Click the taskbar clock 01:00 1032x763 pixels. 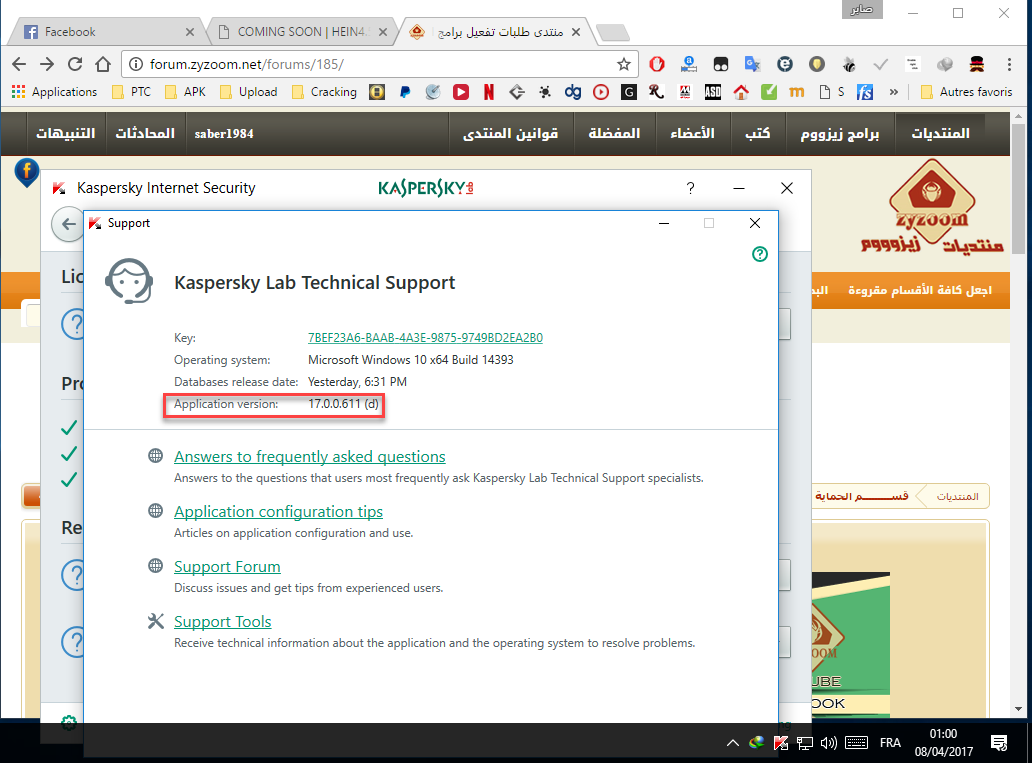pyautogui.click(x=943, y=743)
